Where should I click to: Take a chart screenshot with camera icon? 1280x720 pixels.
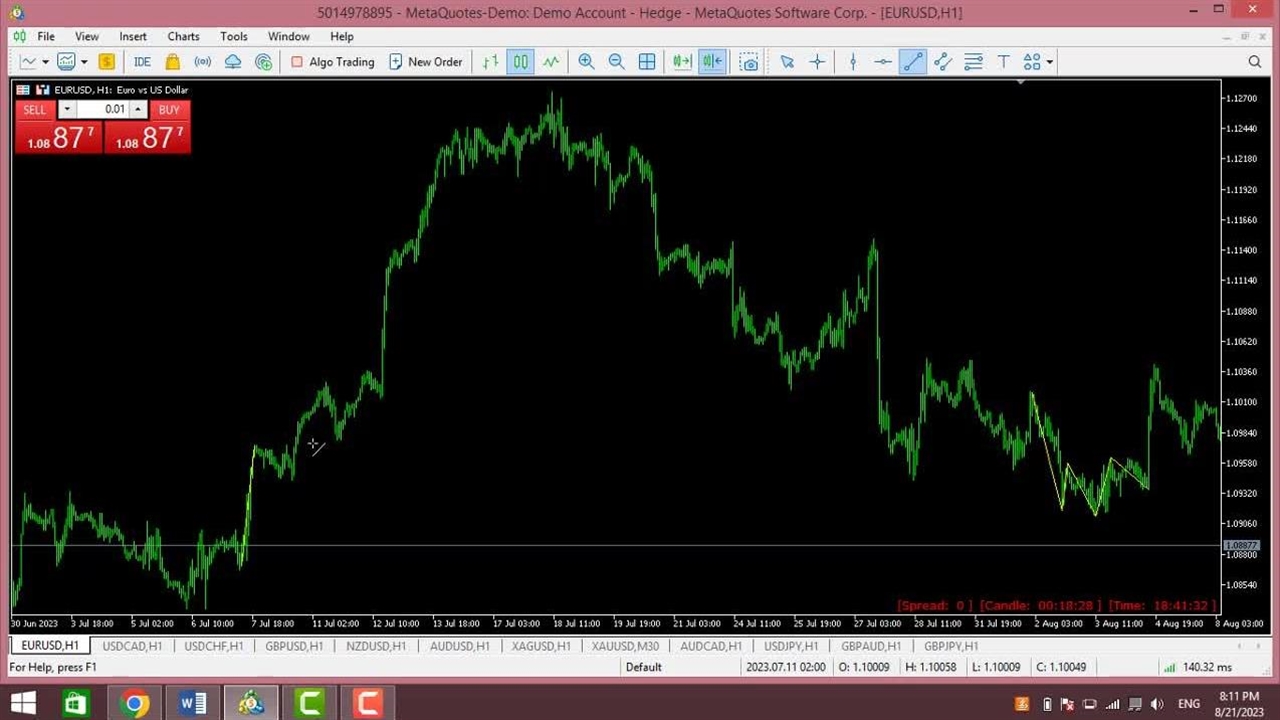749,62
